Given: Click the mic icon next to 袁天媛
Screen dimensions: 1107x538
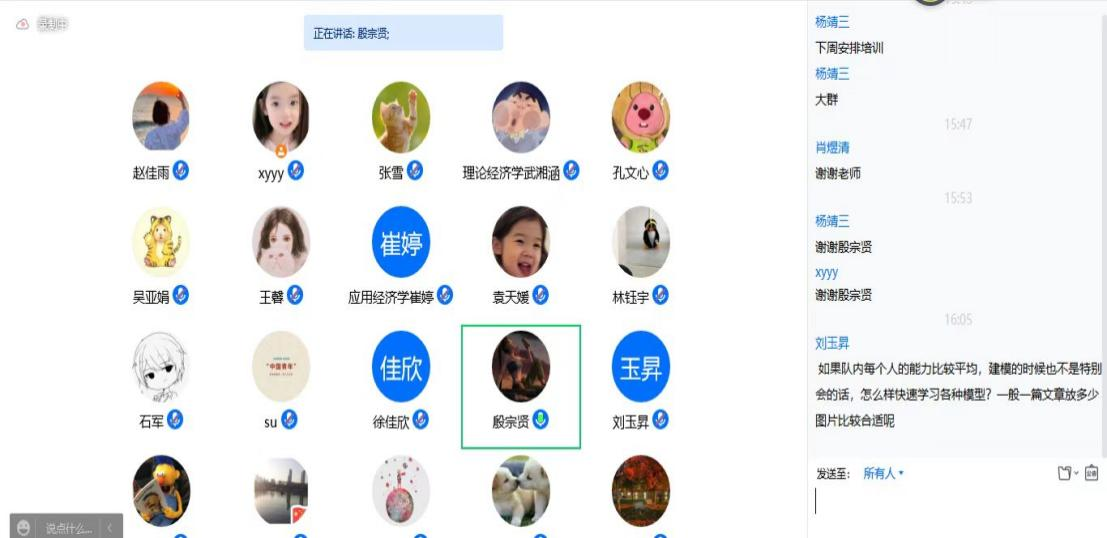Looking at the screenshot, I should coord(541,294).
